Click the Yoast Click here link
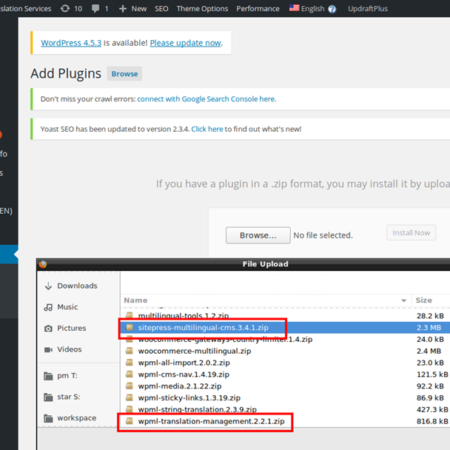 coord(207,129)
